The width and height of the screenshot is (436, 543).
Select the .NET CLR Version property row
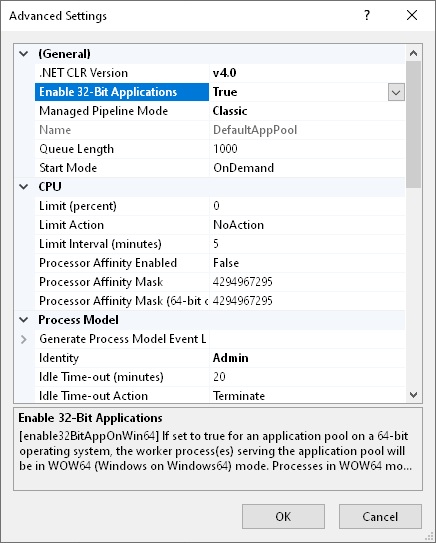(220, 73)
